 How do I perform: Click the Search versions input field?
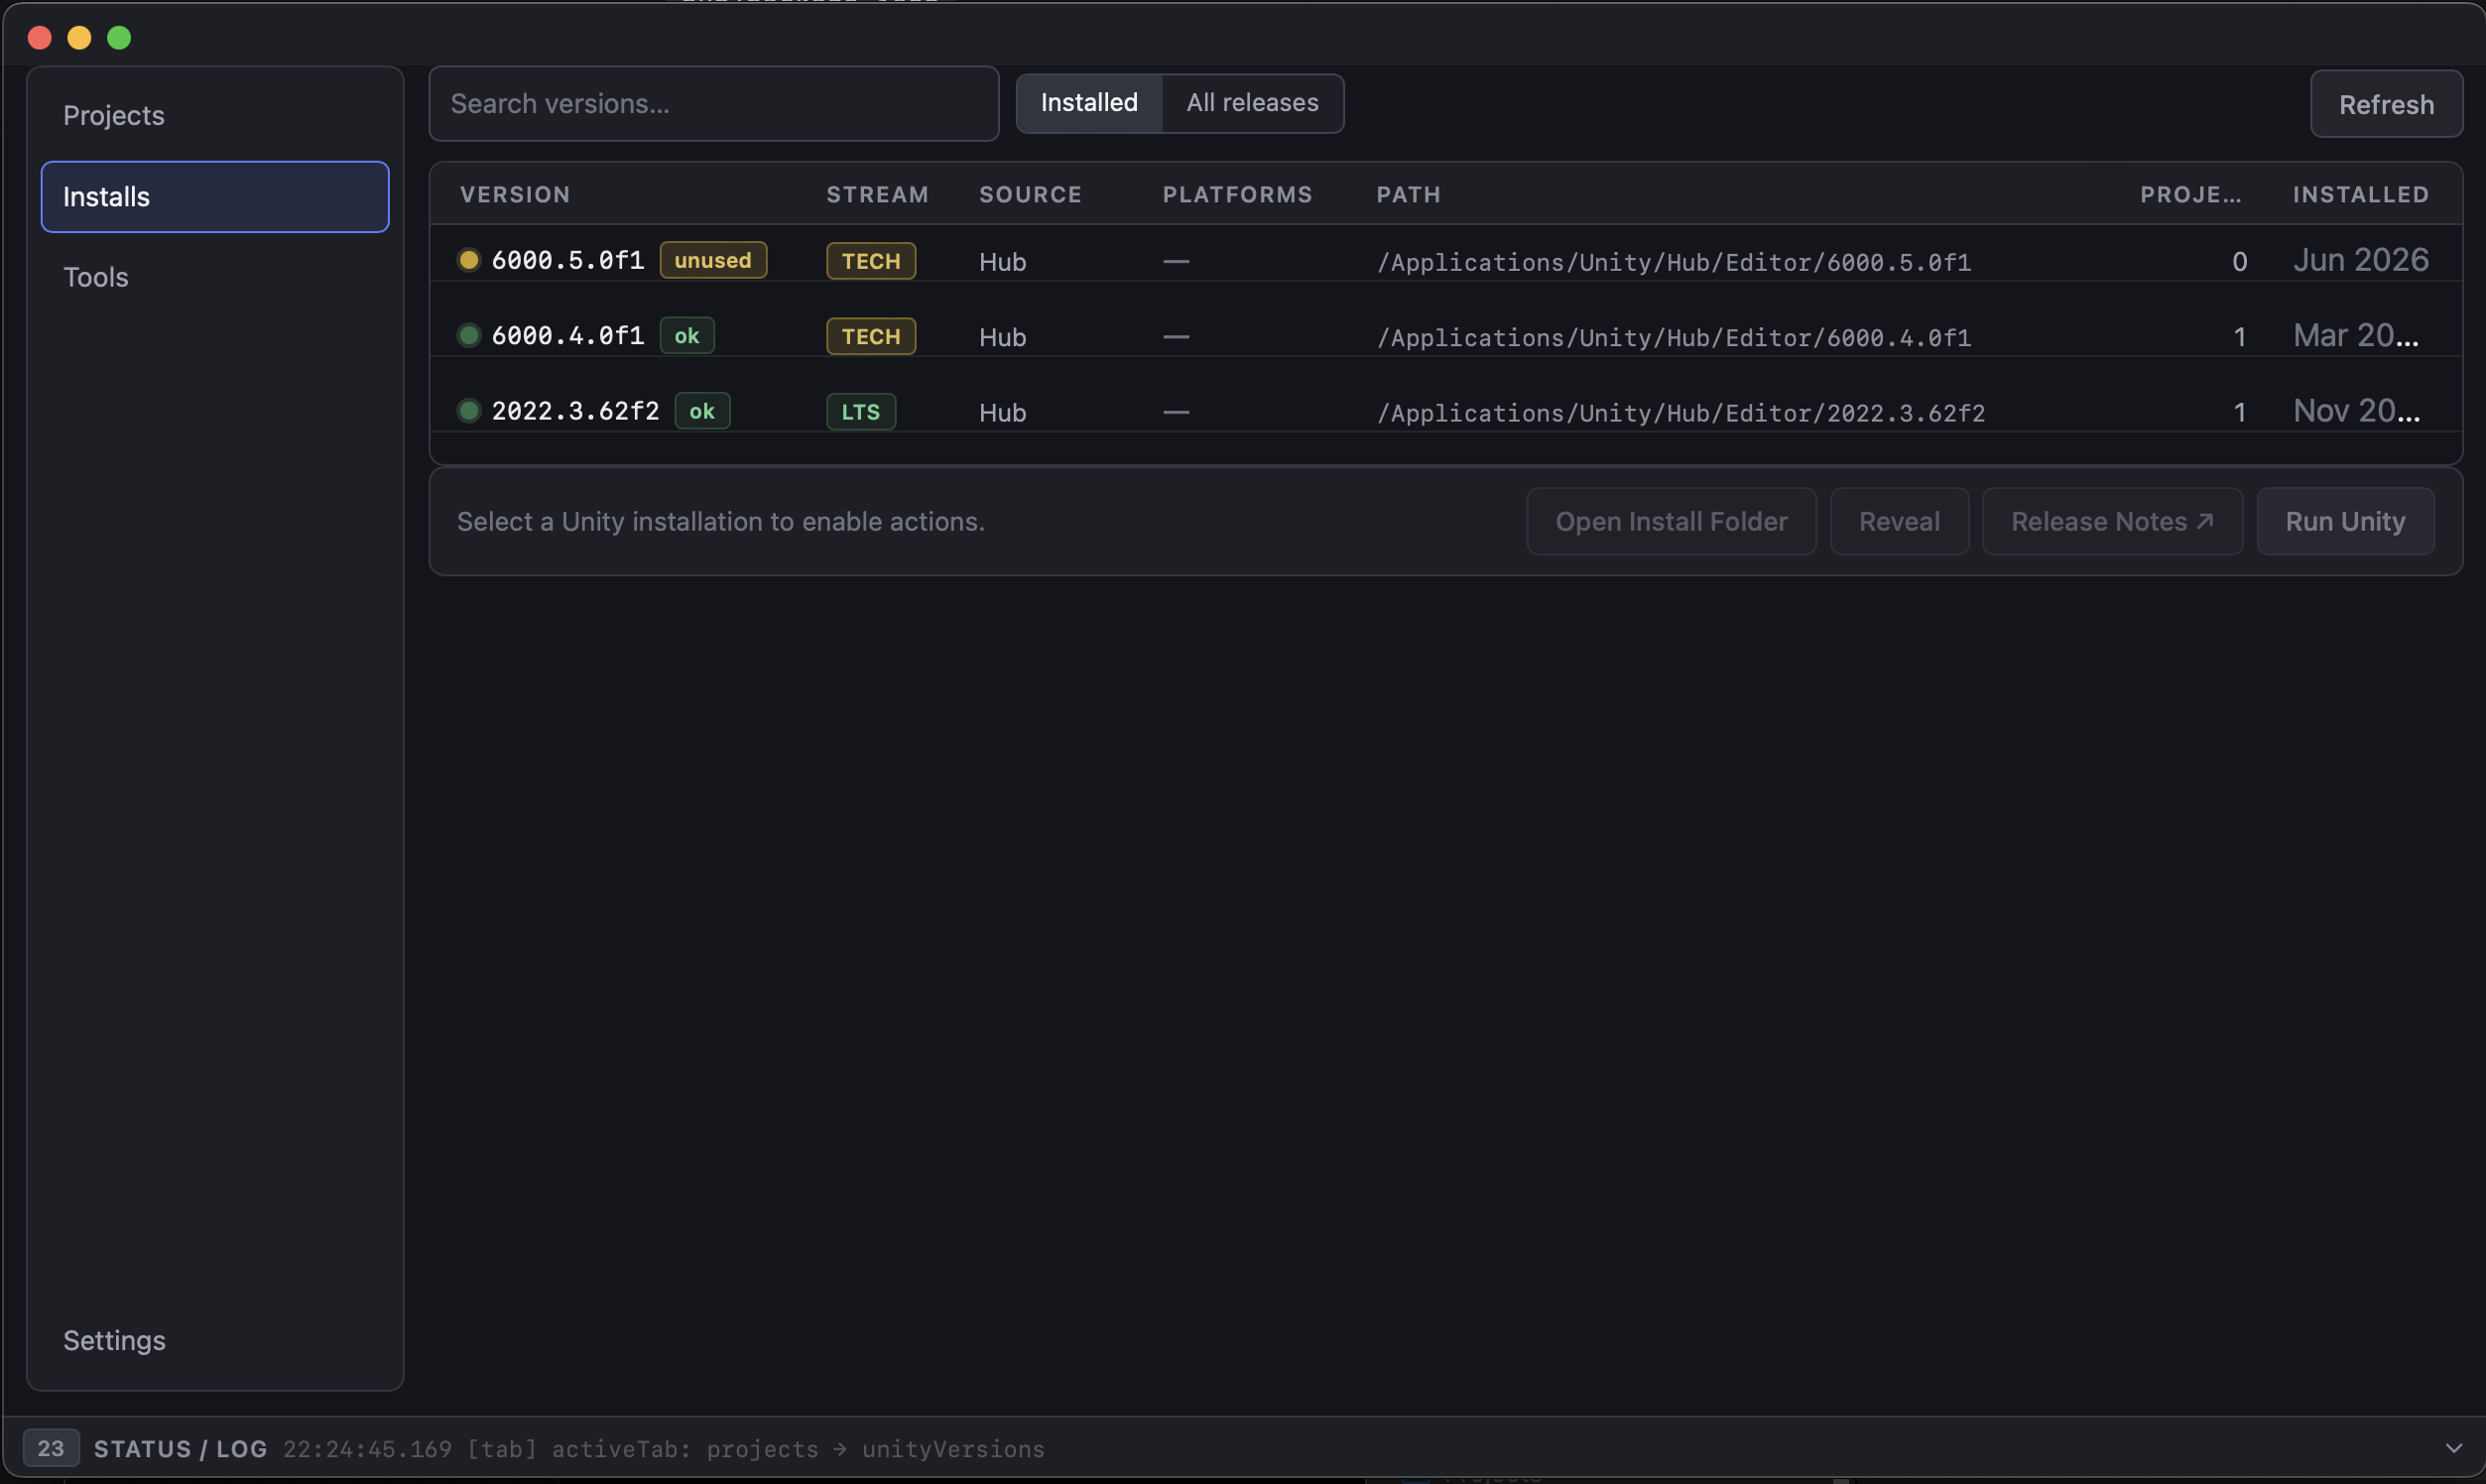pos(714,103)
